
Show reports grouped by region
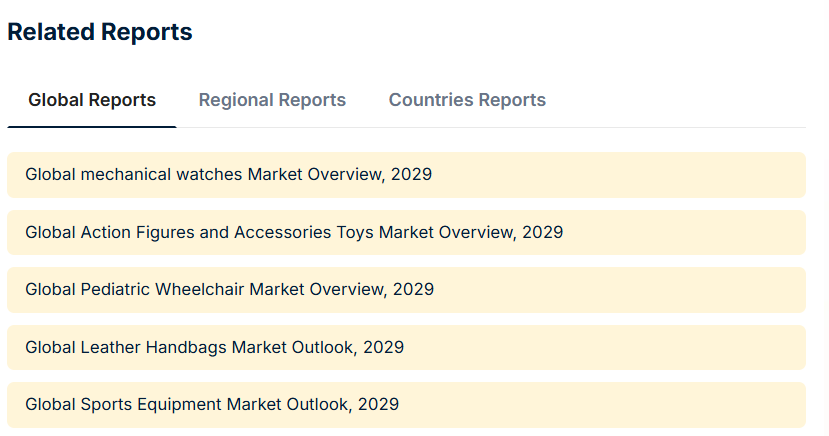pos(272,100)
